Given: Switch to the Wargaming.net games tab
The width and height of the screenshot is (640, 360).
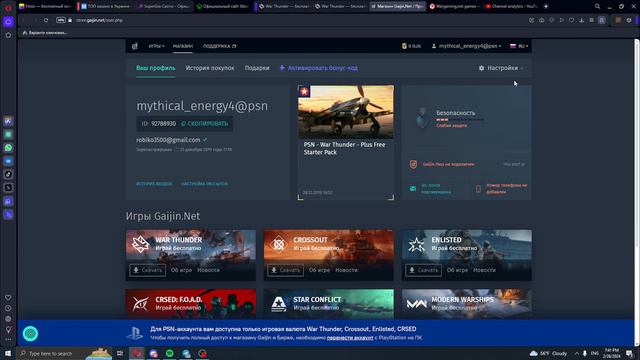Looking at the screenshot, I should click(455, 6).
